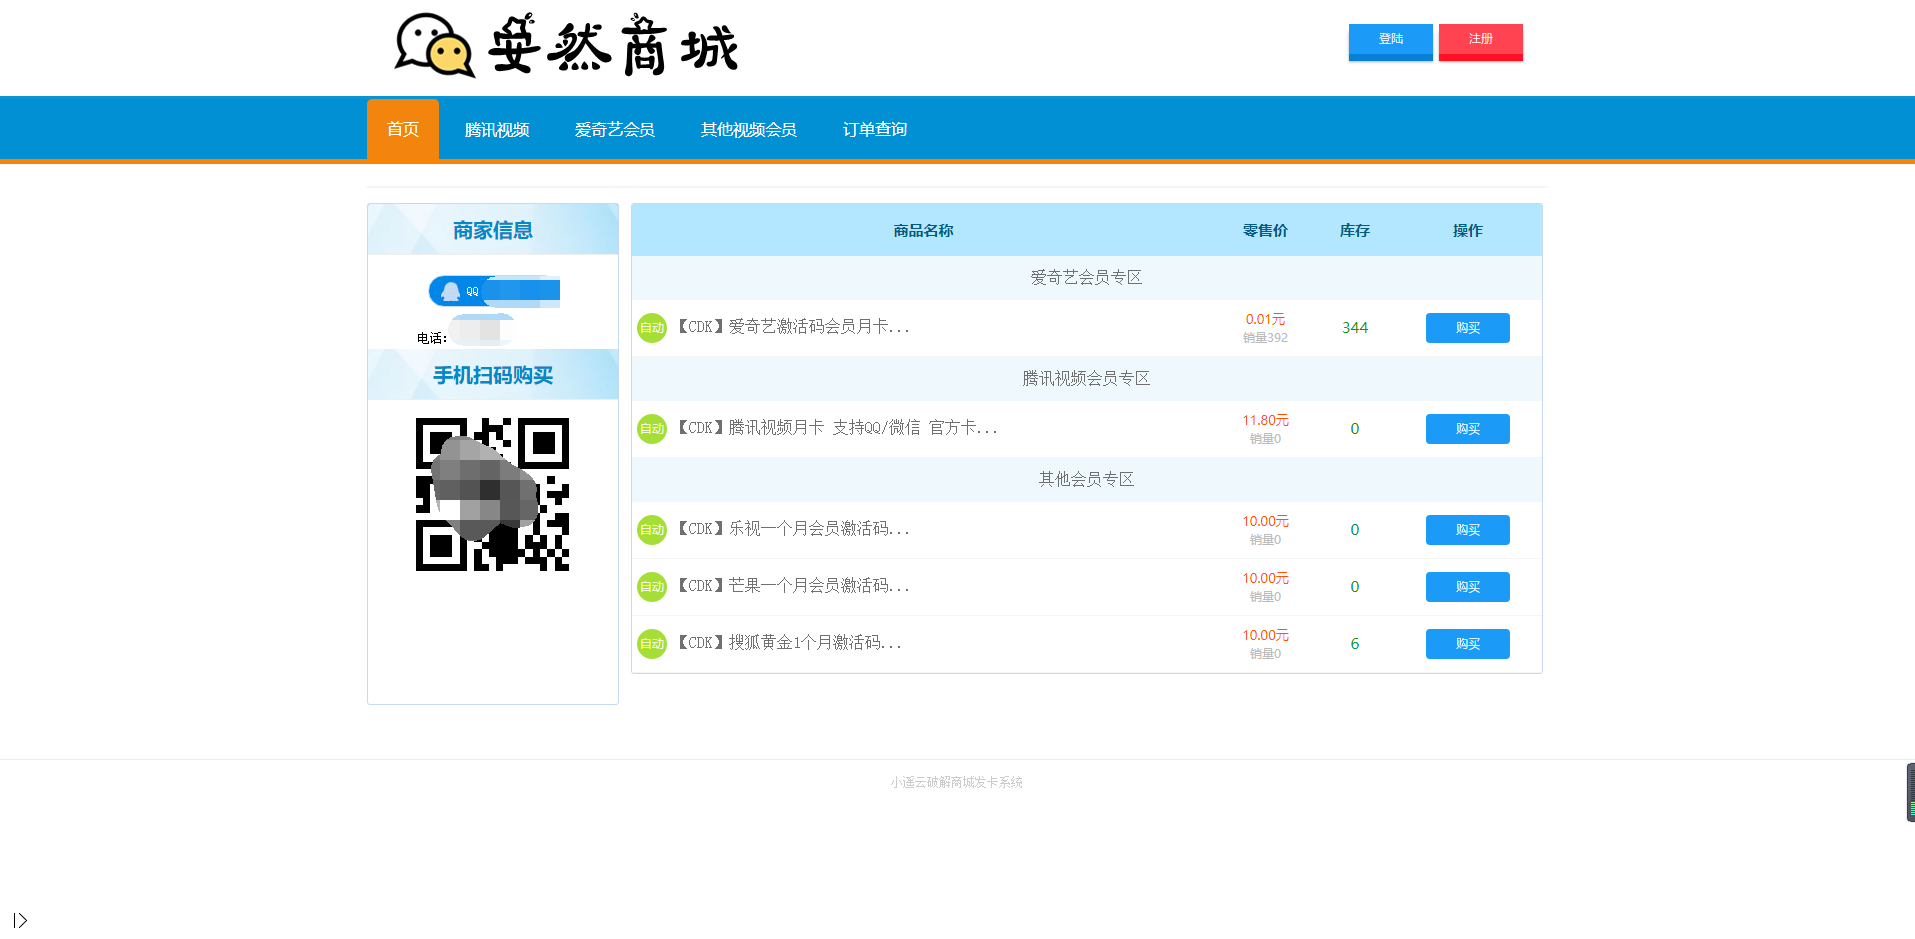Image resolution: width=1915 pixels, height=939 pixels.
Task: Buy the 爱奇艺激活码会员月卡 item
Action: point(1467,328)
